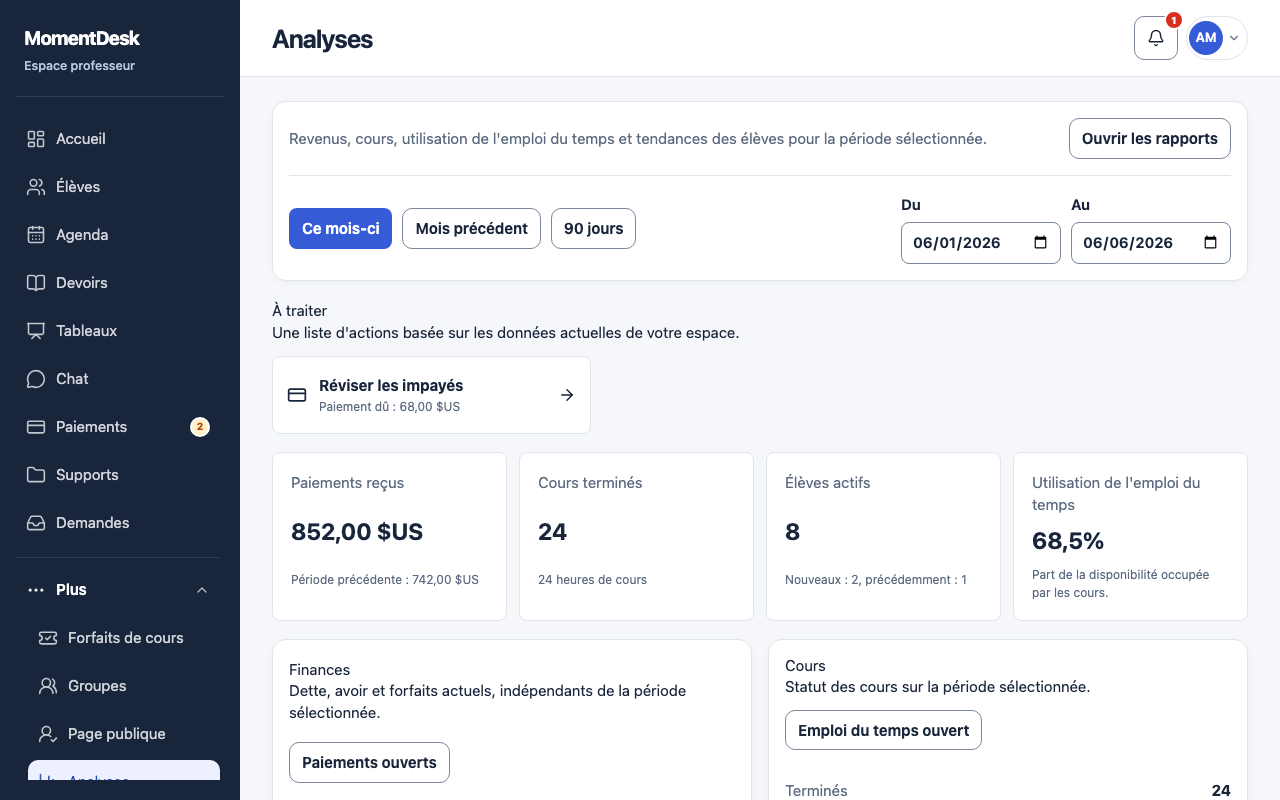Click the Élèves people icon
The image size is (1280, 800).
click(x=36, y=187)
